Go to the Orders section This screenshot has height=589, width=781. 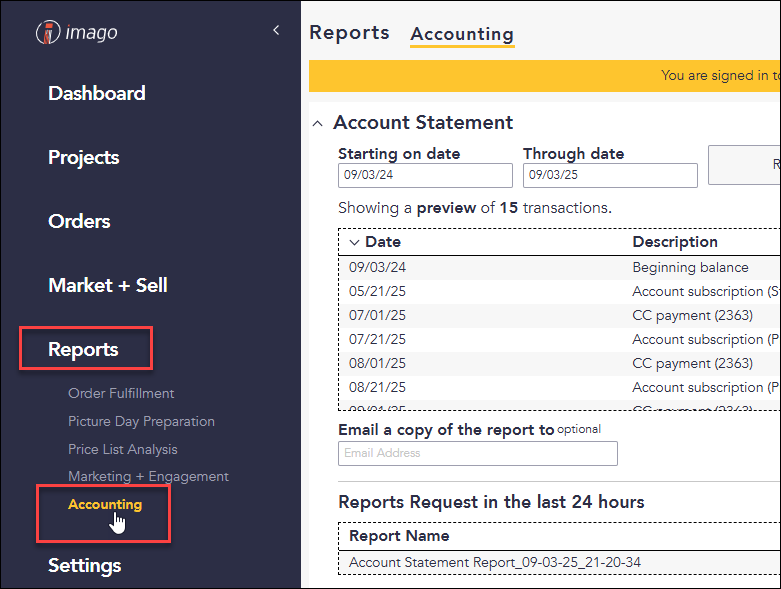[x=79, y=221]
